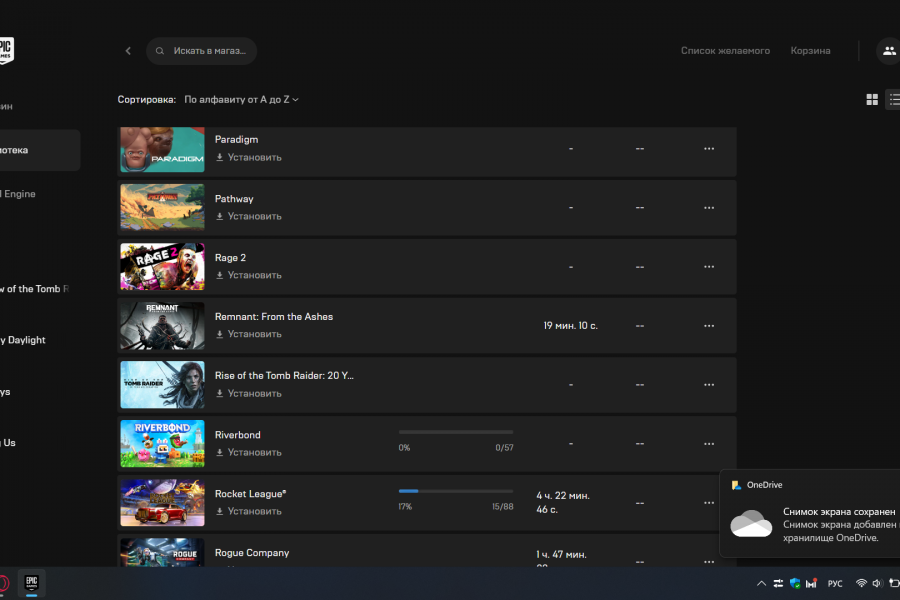This screenshot has height=600, width=900.
Task: Open more options for Pathway
Action: point(709,208)
